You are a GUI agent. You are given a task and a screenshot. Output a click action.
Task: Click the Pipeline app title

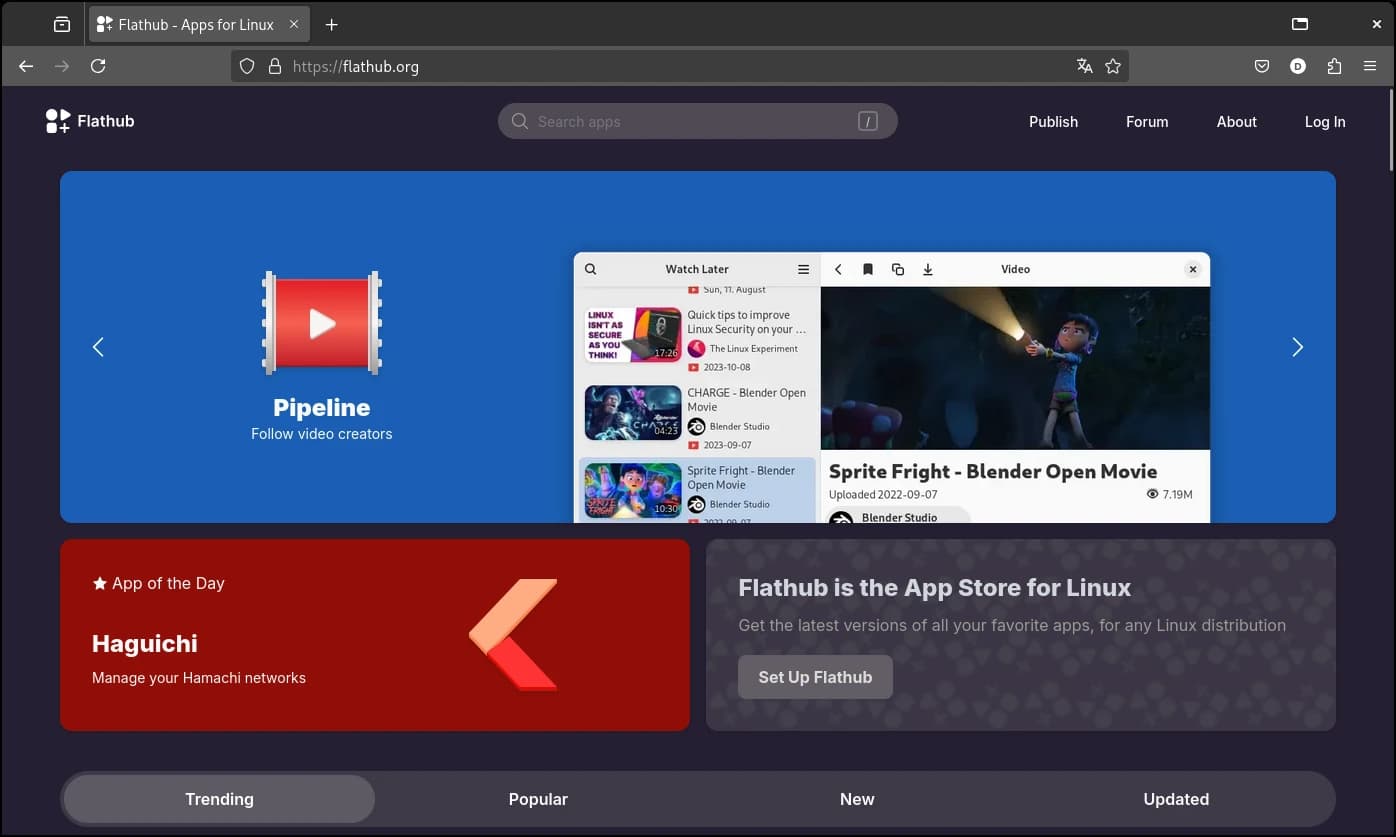[322, 407]
